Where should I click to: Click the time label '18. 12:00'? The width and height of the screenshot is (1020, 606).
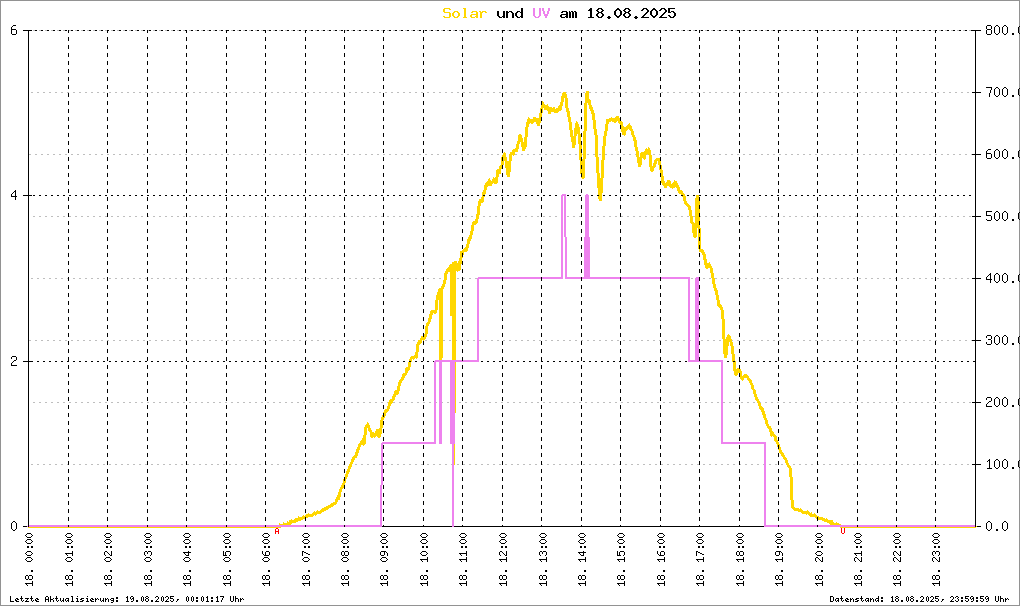point(502,559)
